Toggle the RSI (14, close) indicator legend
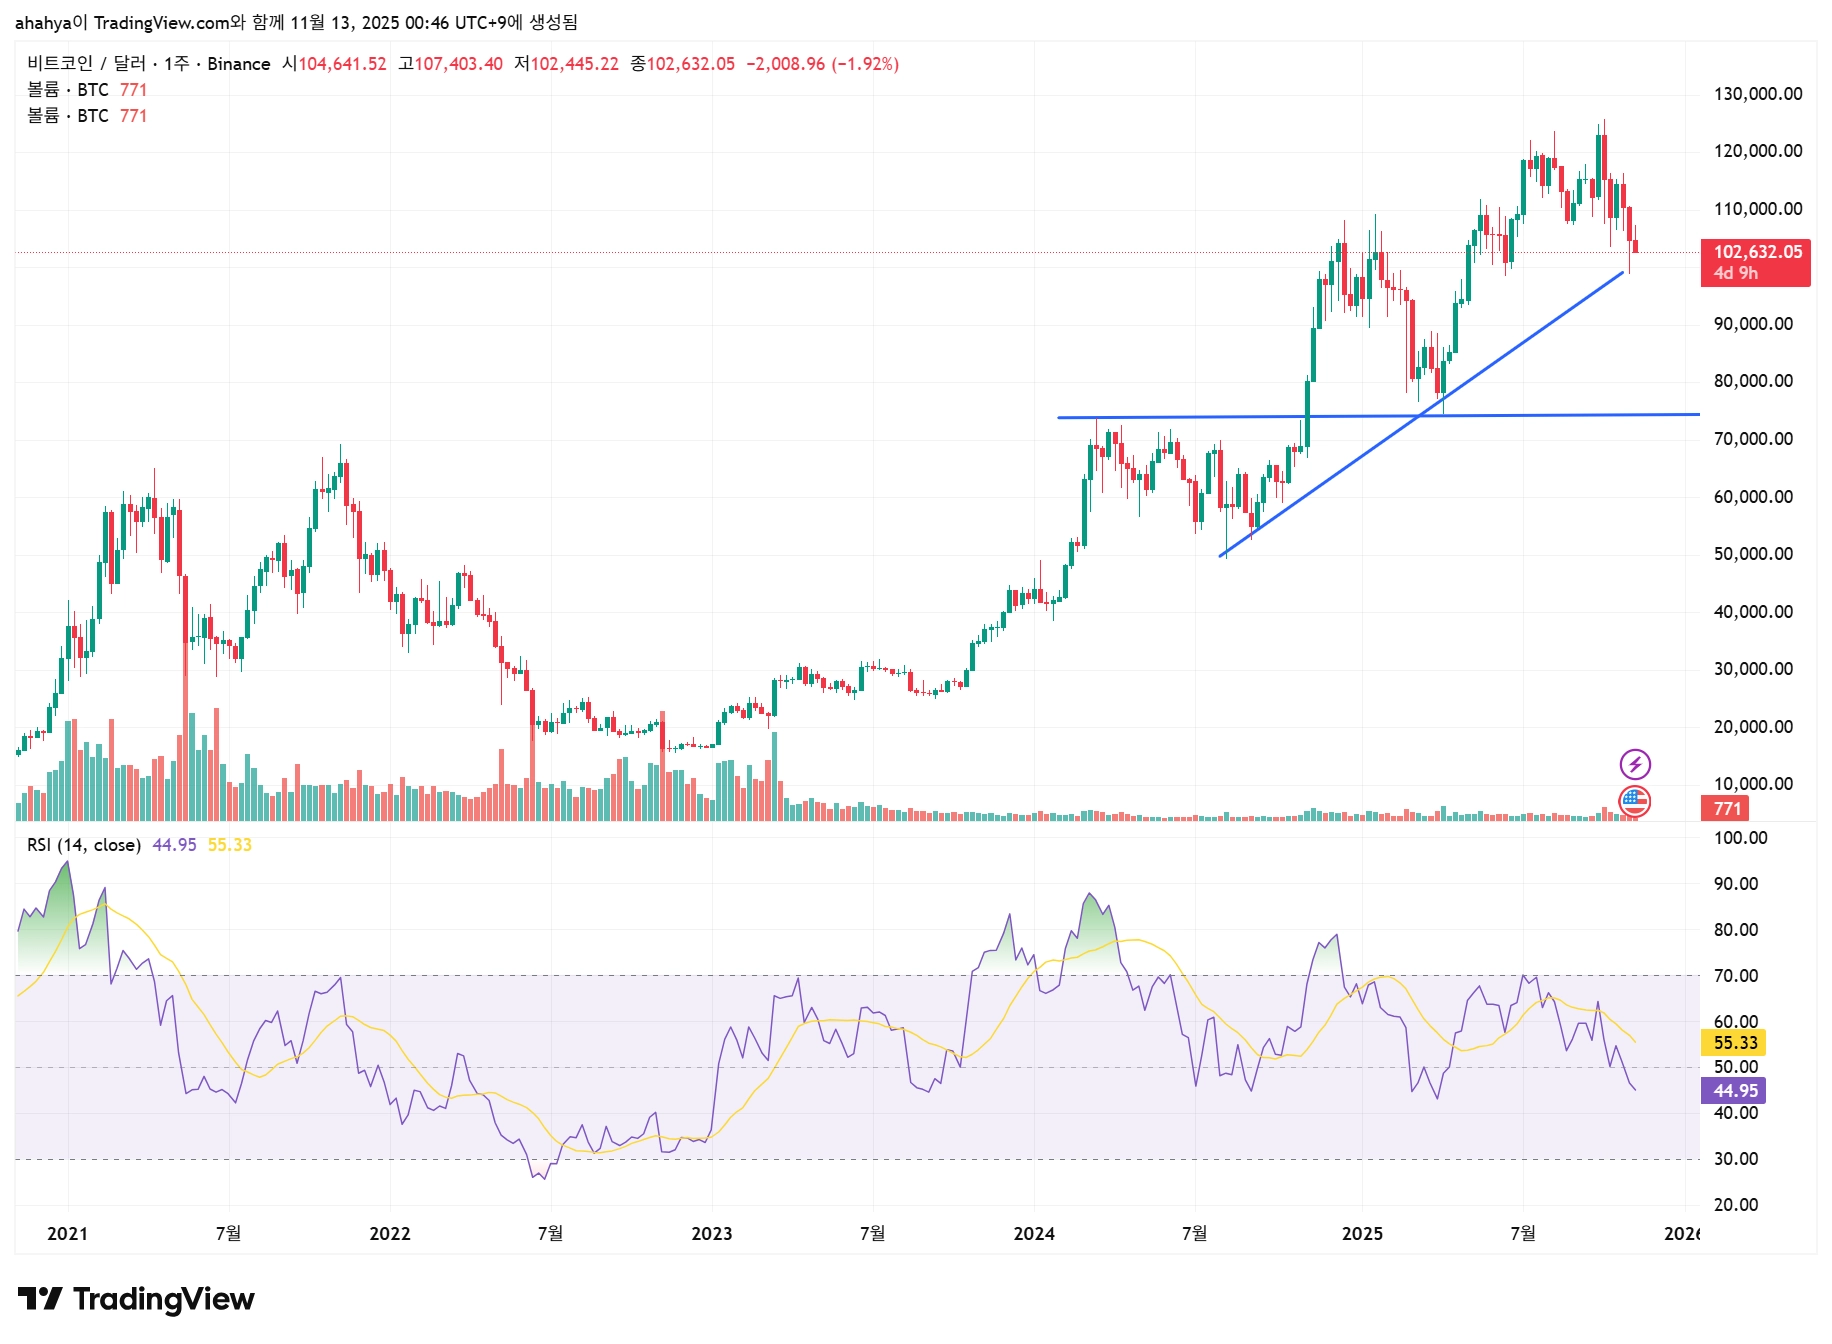The width and height of the screenshot is (1832, 1344). click(83, 845)
